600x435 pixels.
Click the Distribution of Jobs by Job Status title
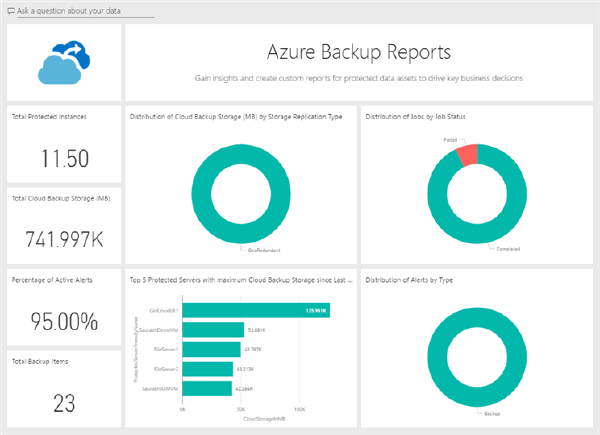click(x=416, y=117)
